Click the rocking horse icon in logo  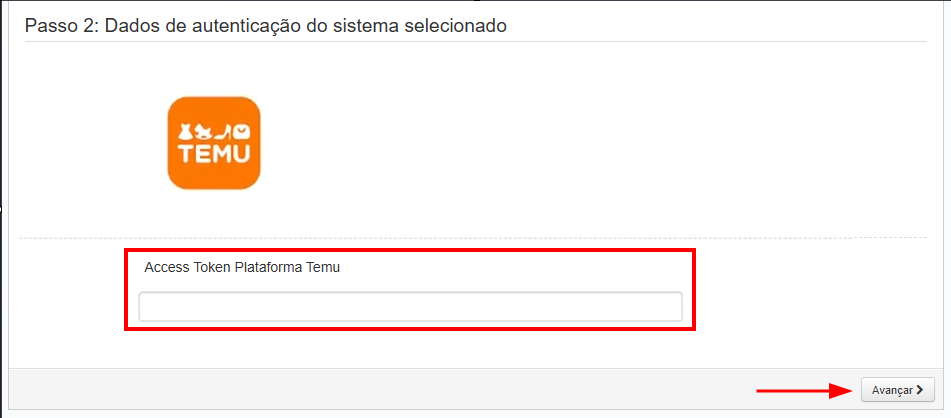coord(203,131)
